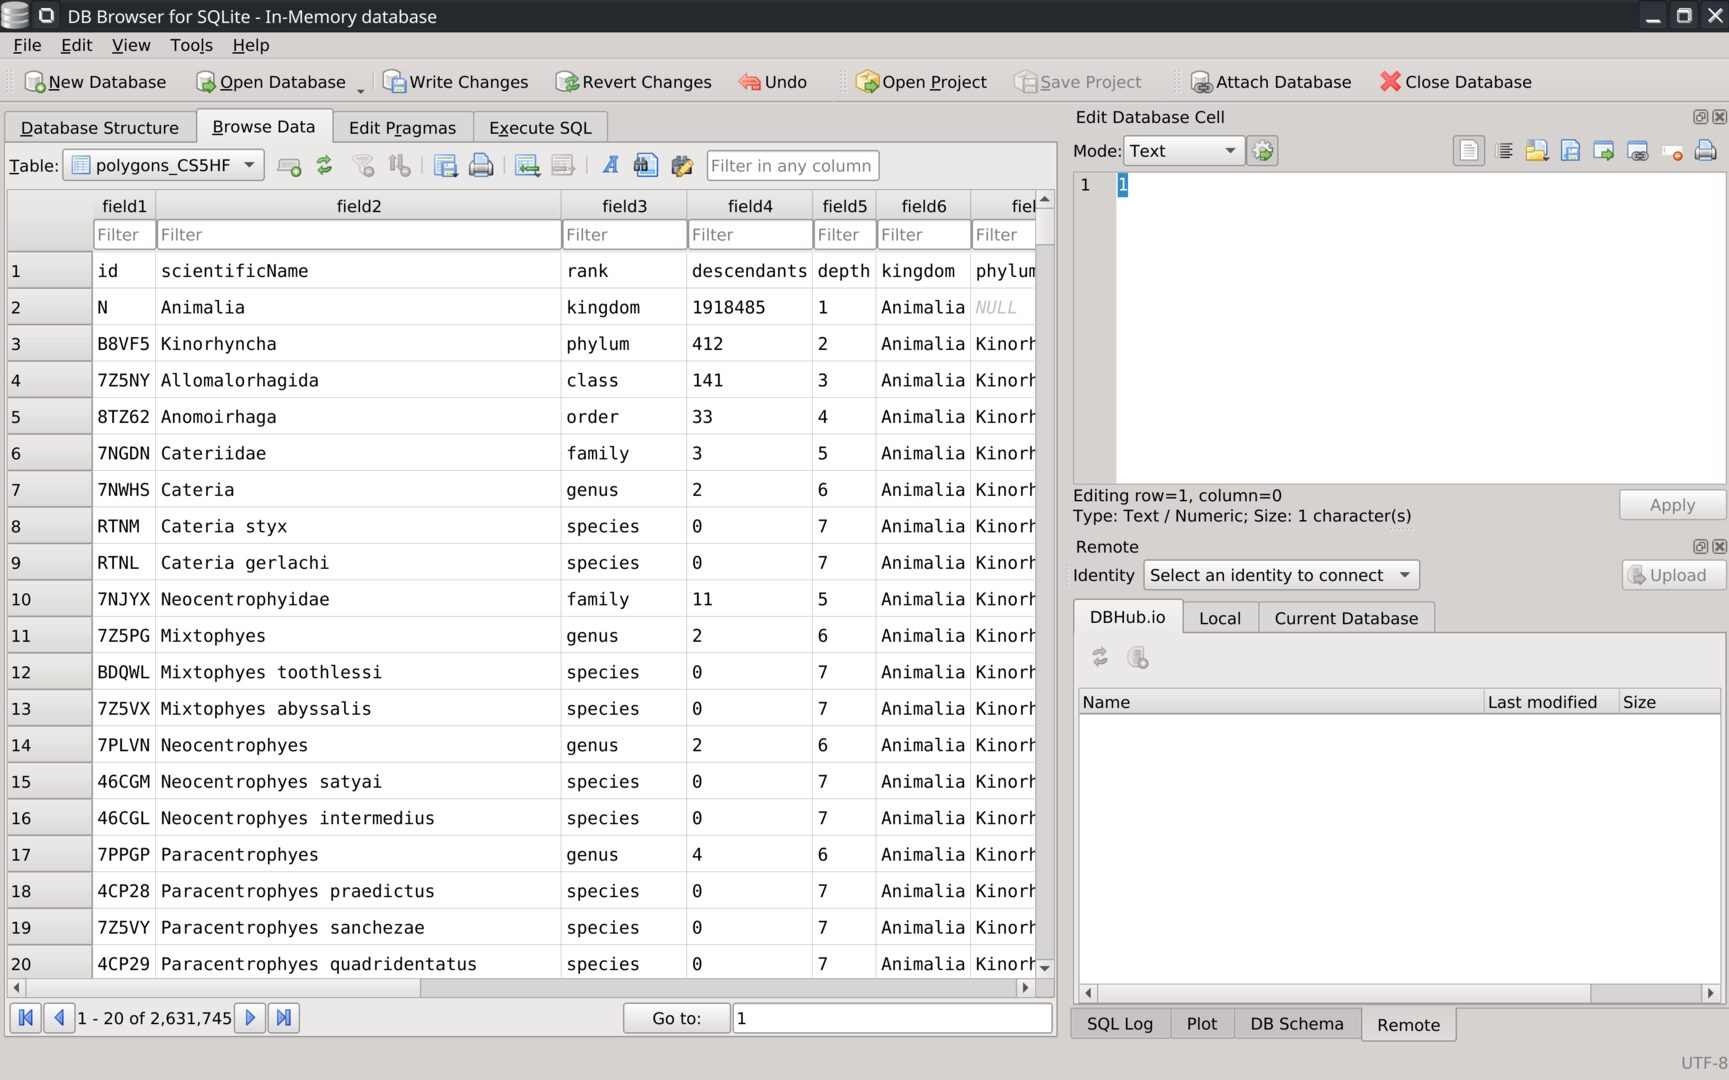Click the set as NULL icon
The height and width of the screenshot is (1080, 1729).
point(1672,151)
